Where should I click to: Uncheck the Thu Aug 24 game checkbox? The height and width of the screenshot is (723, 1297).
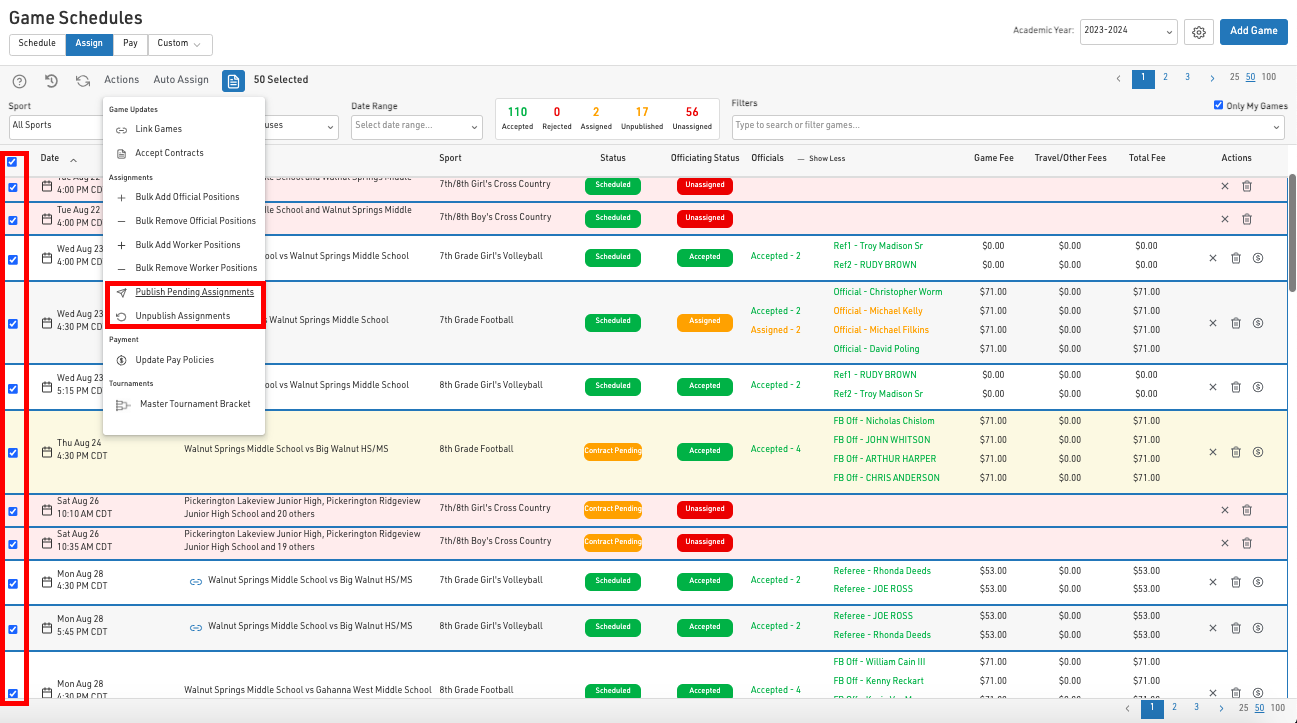pos(13,452)
